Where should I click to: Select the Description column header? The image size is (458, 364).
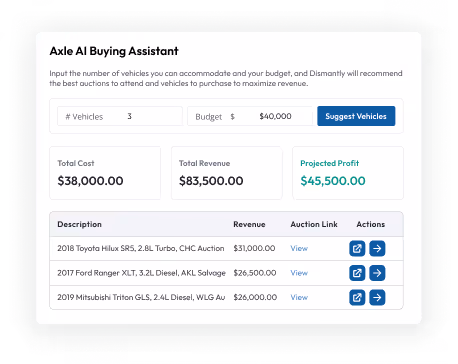pyautogui.click(x=79, y=224)
